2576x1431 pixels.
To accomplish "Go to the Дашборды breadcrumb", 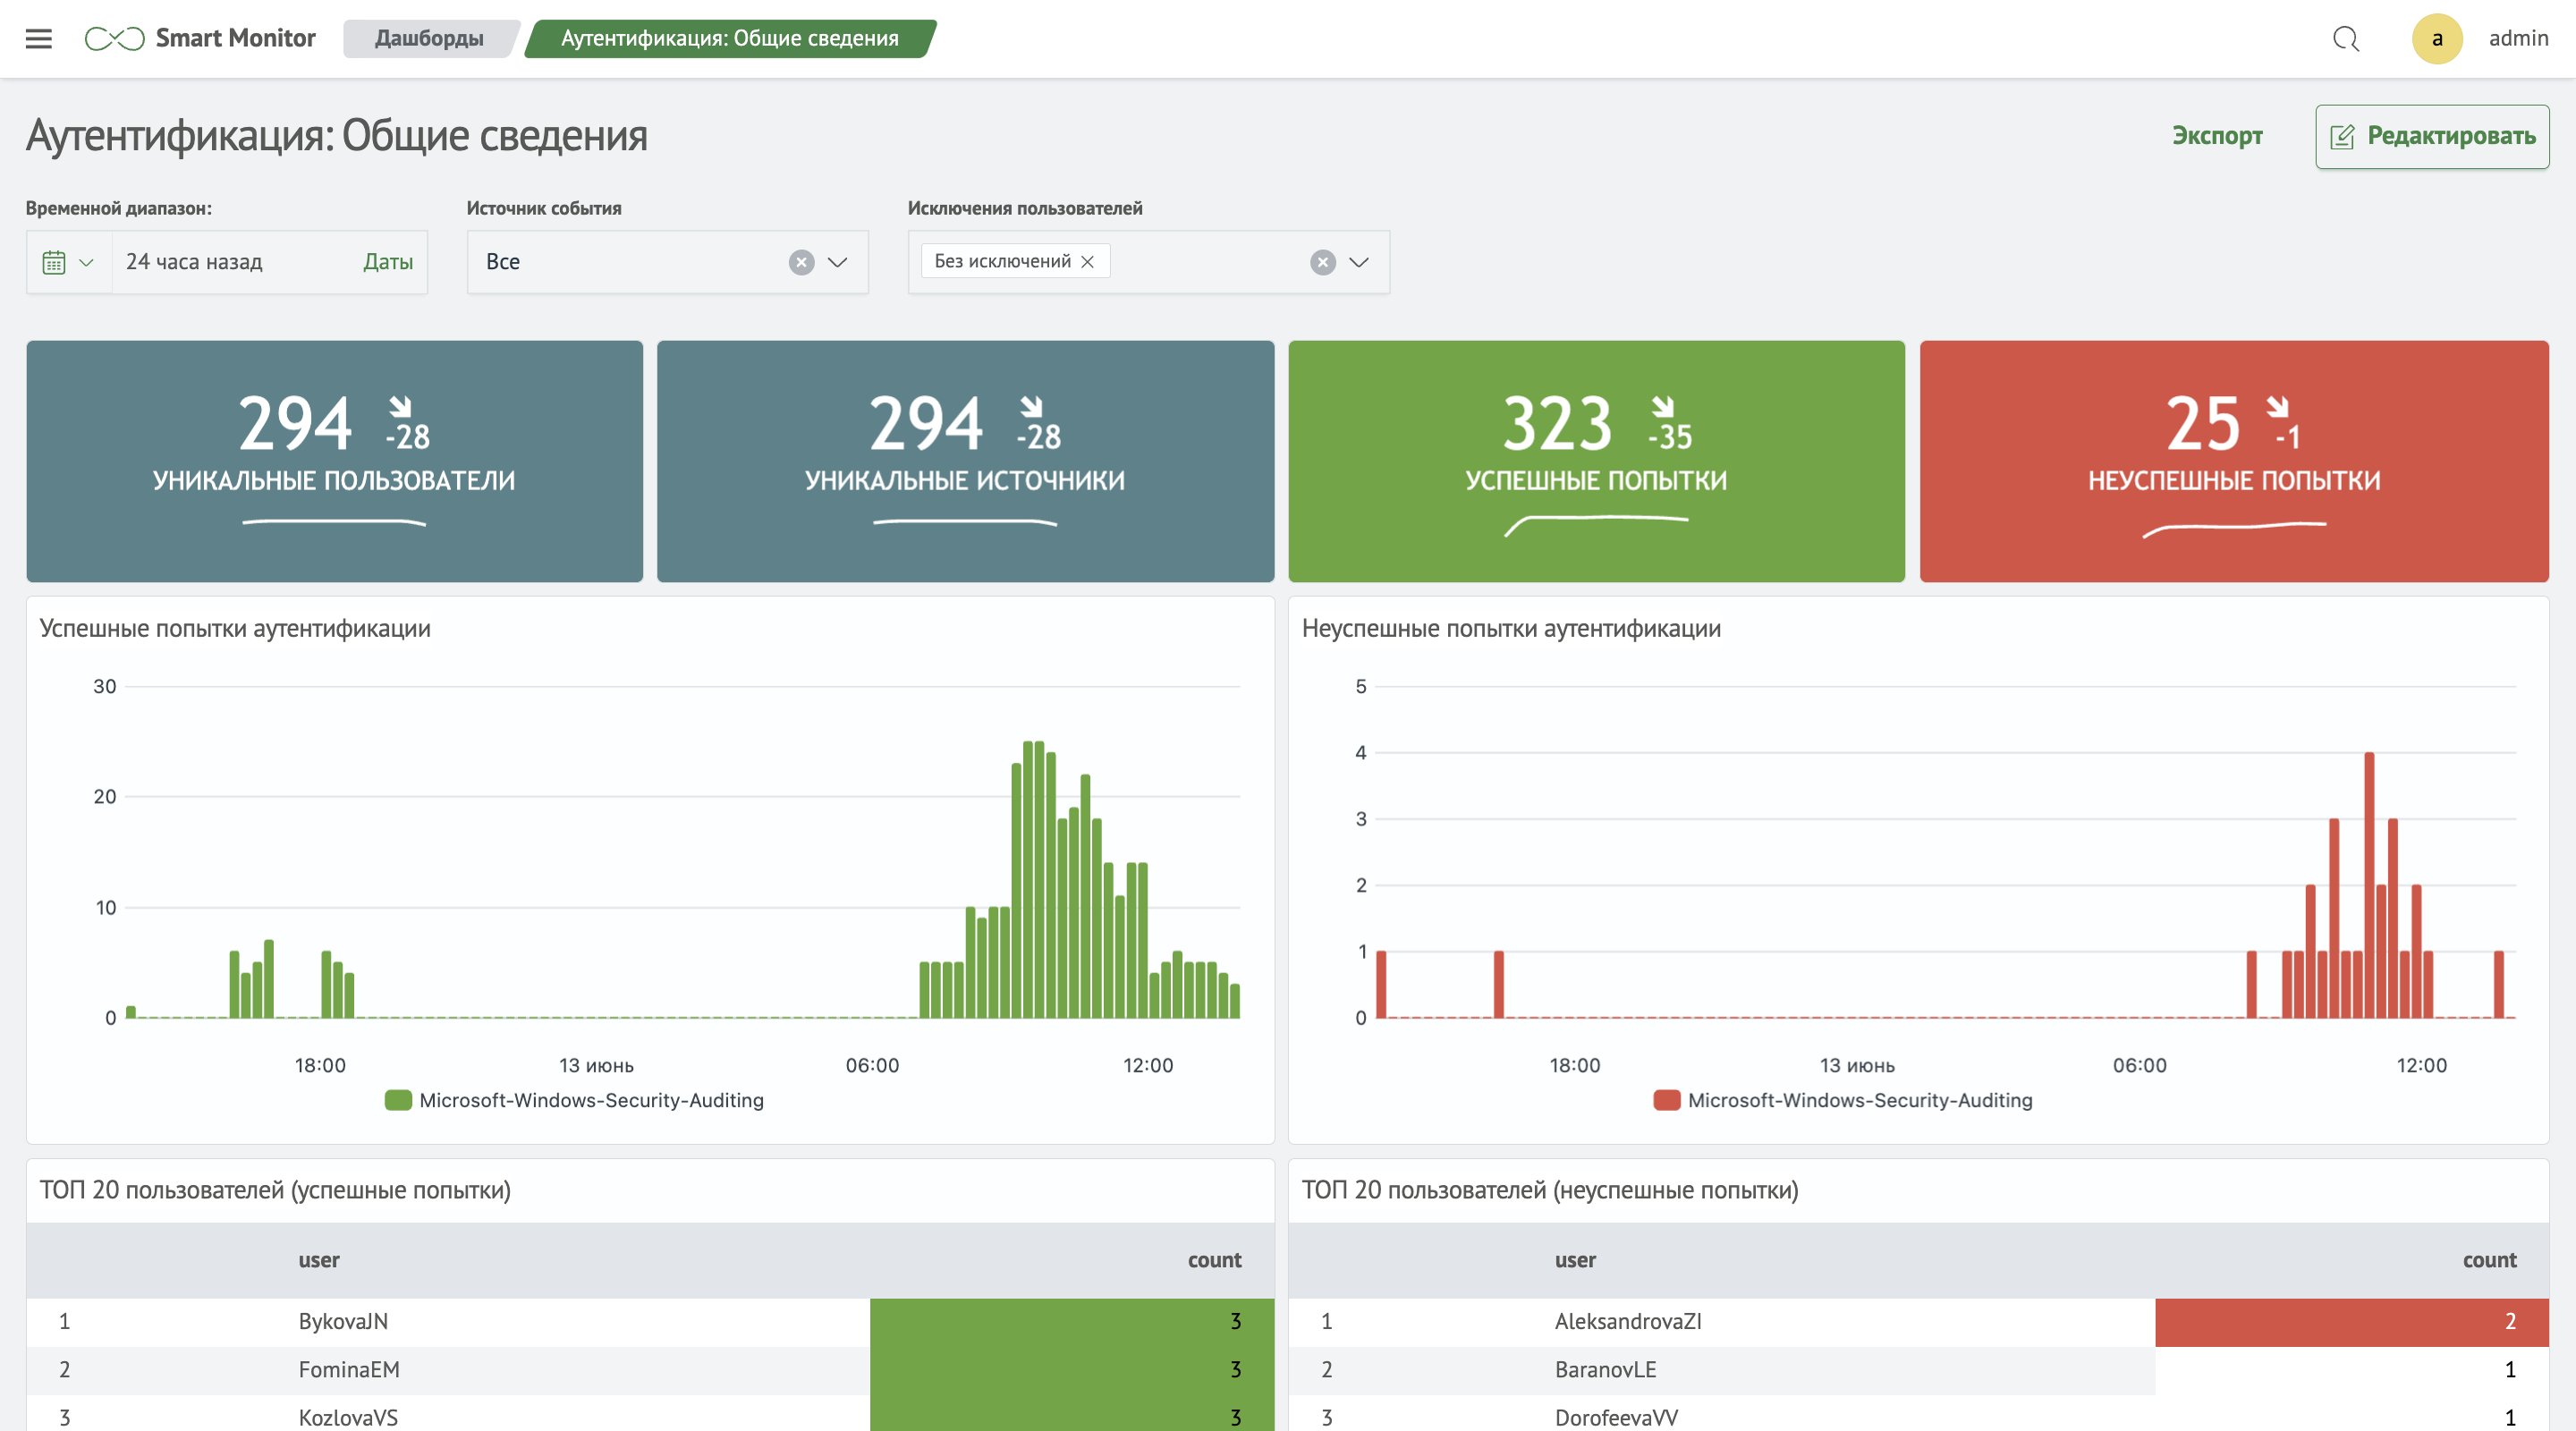I will [429, 38].
